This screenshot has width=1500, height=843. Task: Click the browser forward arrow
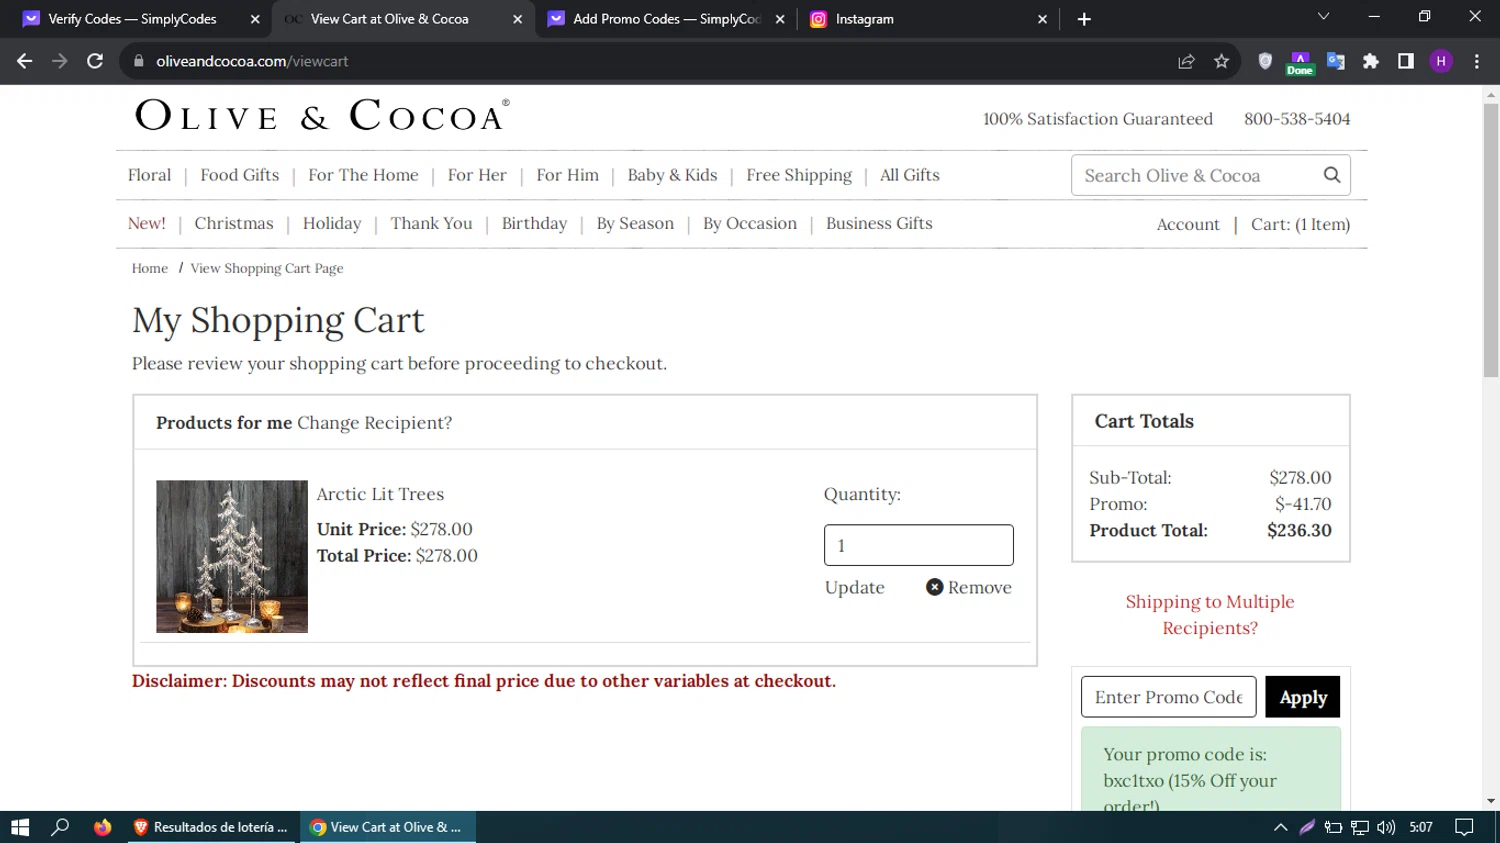[x=60, y=61]
